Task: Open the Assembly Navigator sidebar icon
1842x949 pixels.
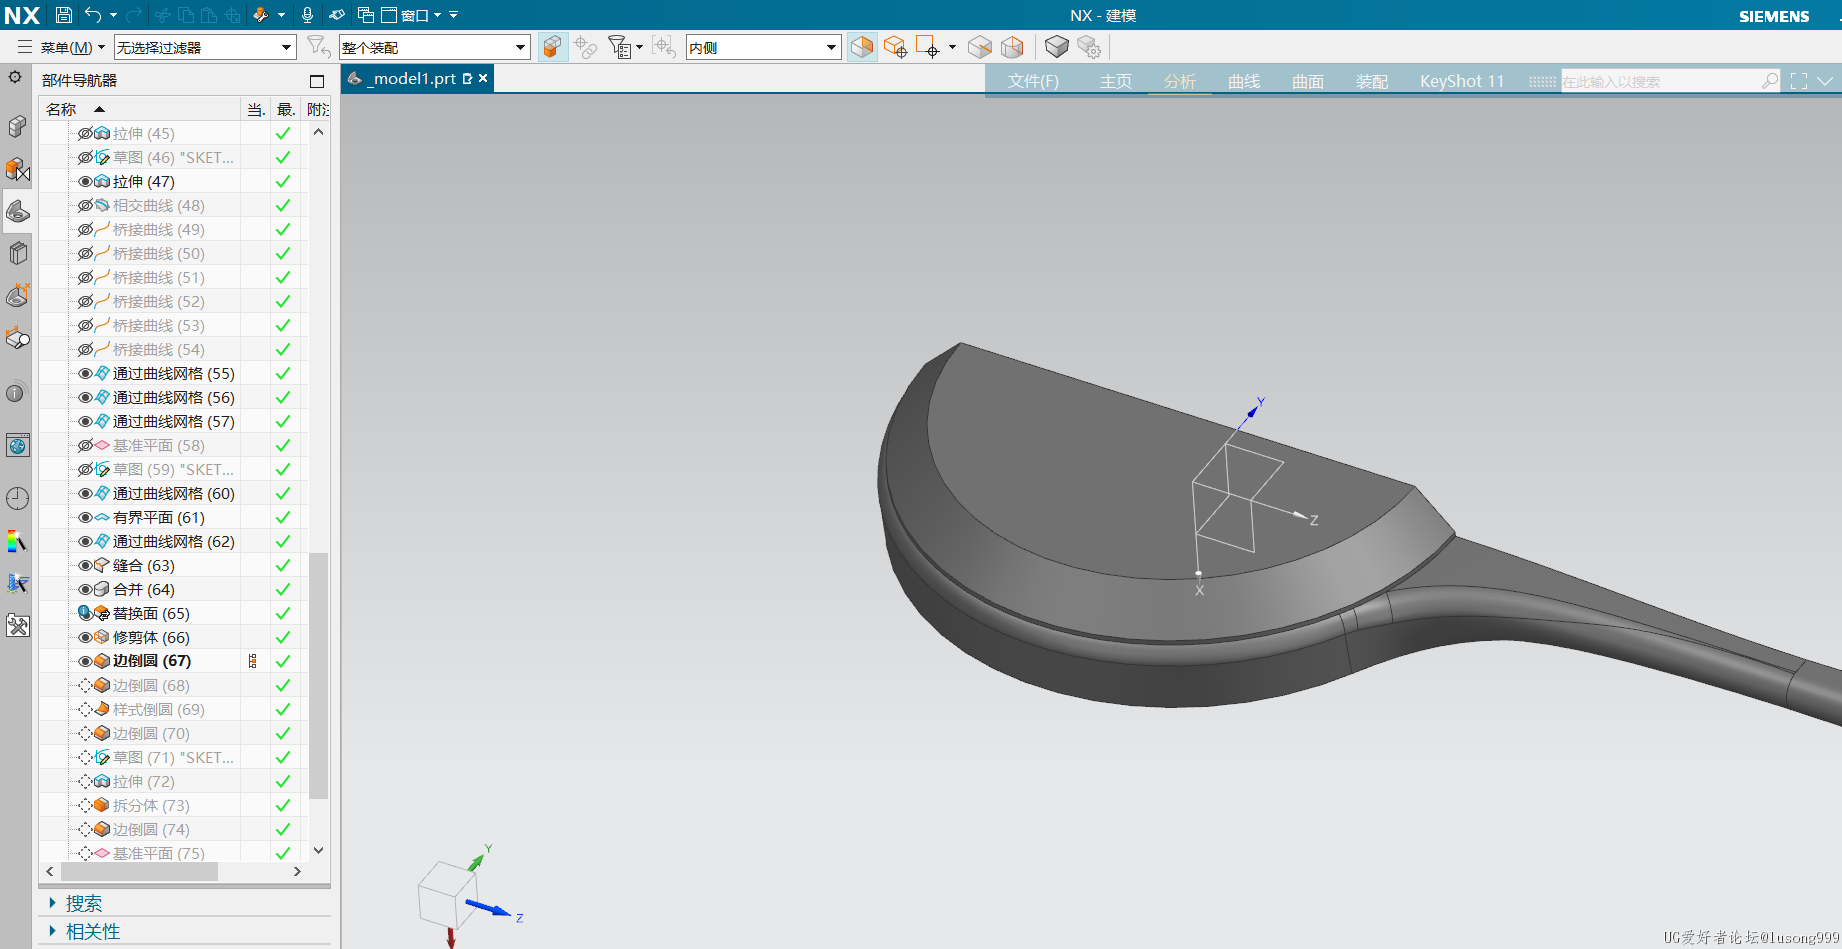Action: click(17, 126)
